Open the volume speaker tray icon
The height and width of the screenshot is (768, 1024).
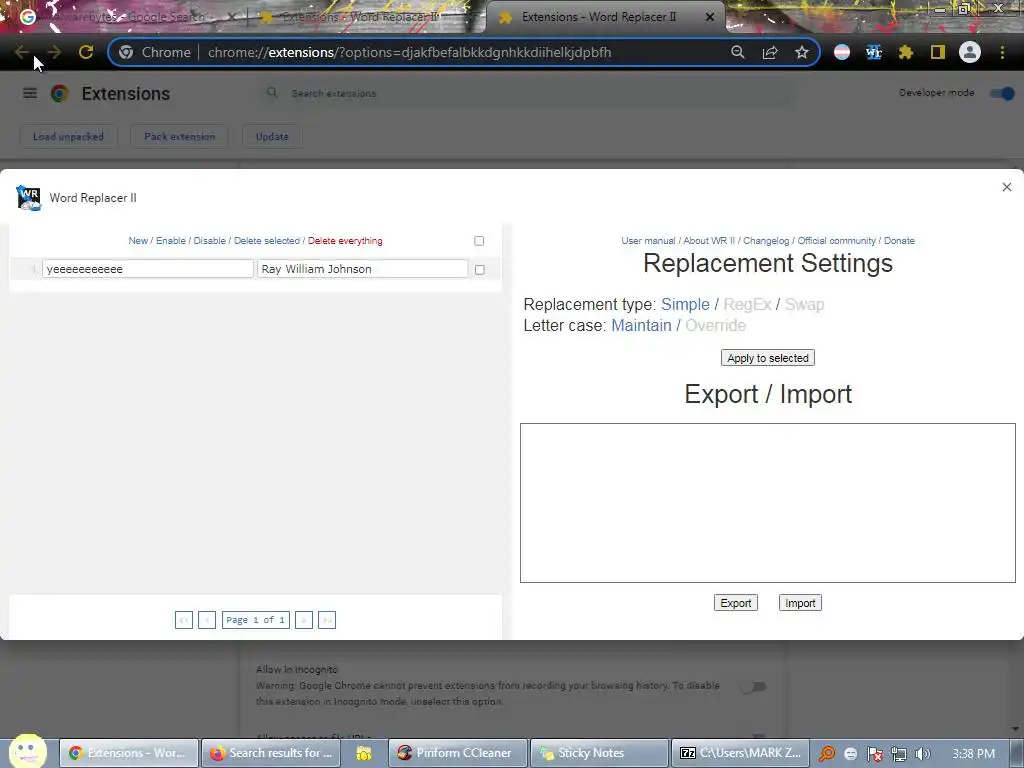pos(922,754)
